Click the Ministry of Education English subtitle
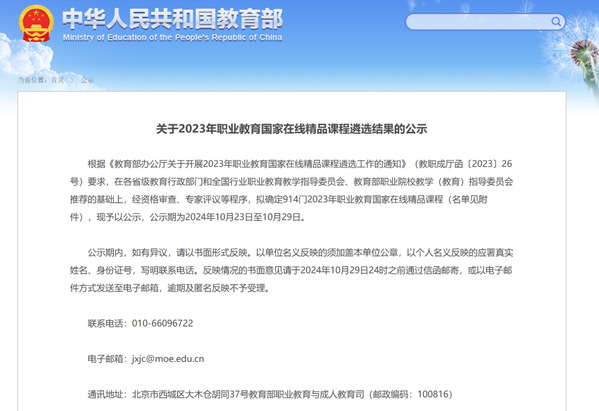This screenshot has height=411, width=599. click(173, 37)
